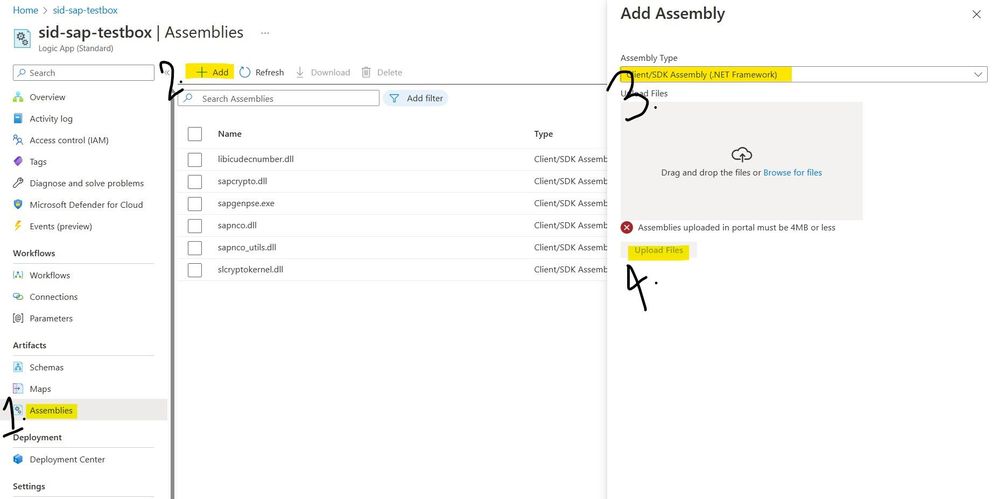Close the Add Assembly panel
This screenshot has height=499, width=999.
pyautogui.click(x=976, y=14)
